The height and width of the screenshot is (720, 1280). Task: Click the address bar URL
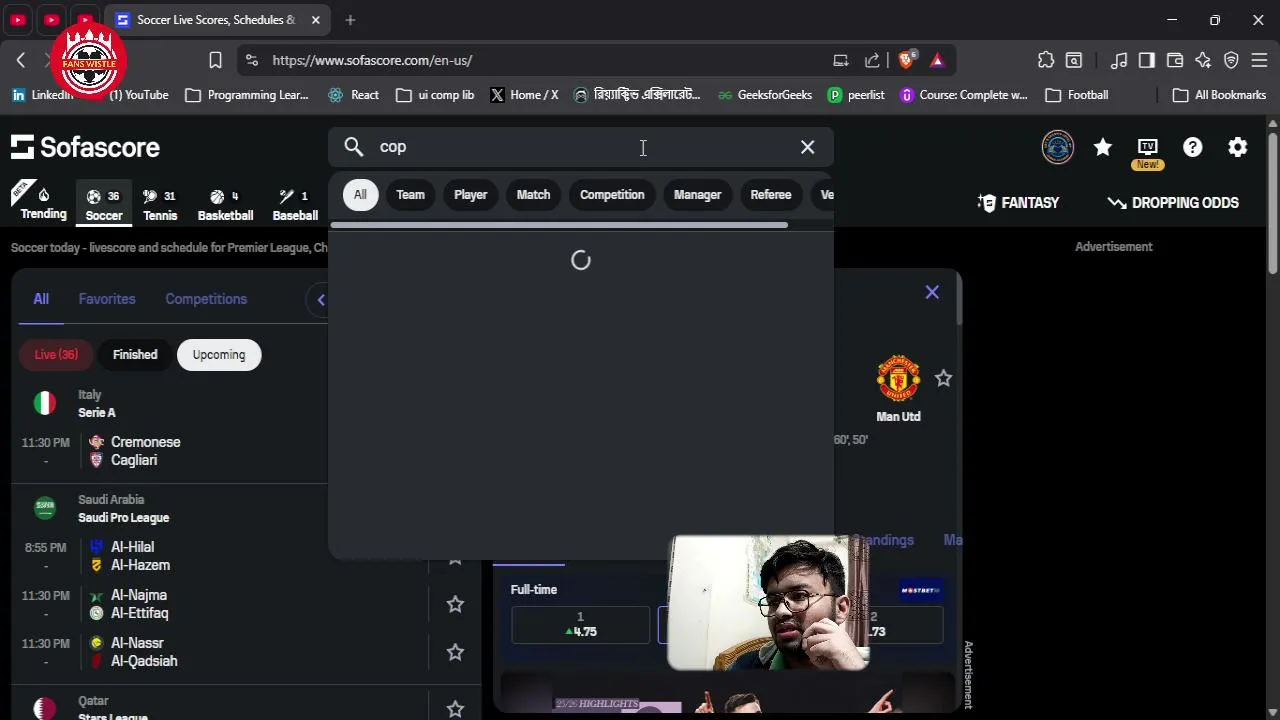pos(372,60)
